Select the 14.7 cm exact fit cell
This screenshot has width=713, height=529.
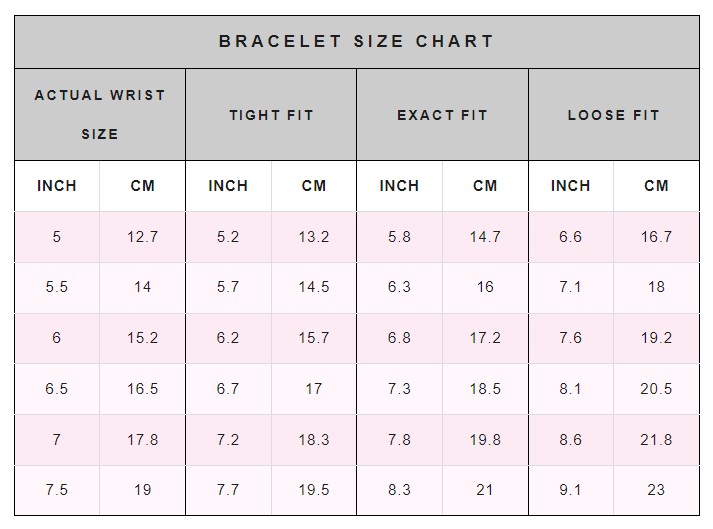485,237
